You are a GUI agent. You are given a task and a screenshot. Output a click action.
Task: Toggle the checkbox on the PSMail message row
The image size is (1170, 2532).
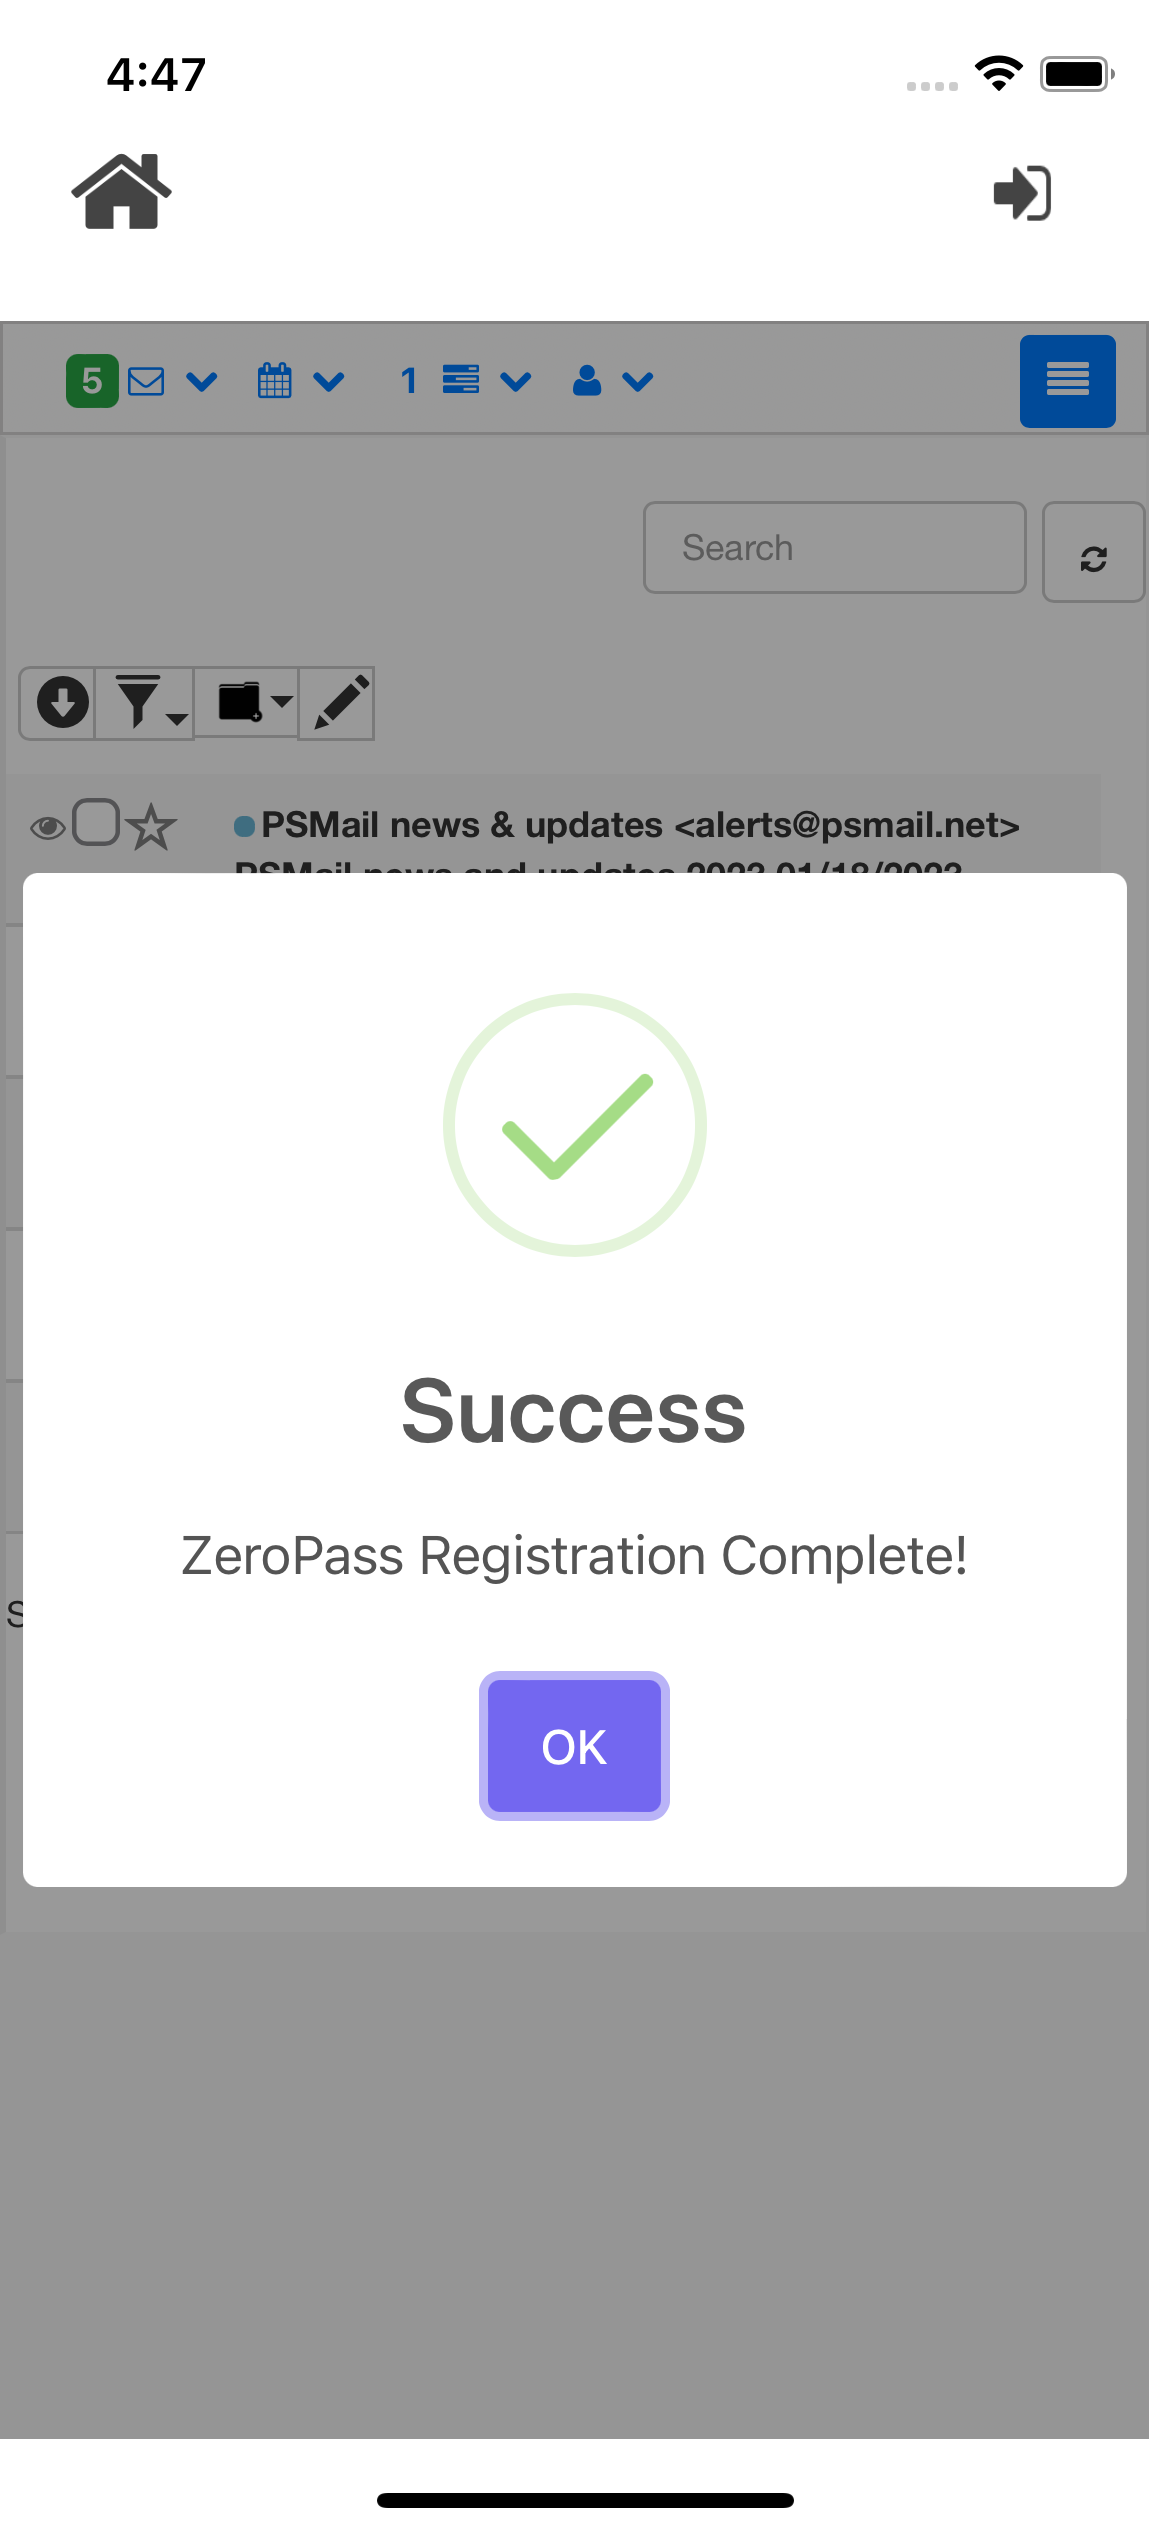pos(97,824)
